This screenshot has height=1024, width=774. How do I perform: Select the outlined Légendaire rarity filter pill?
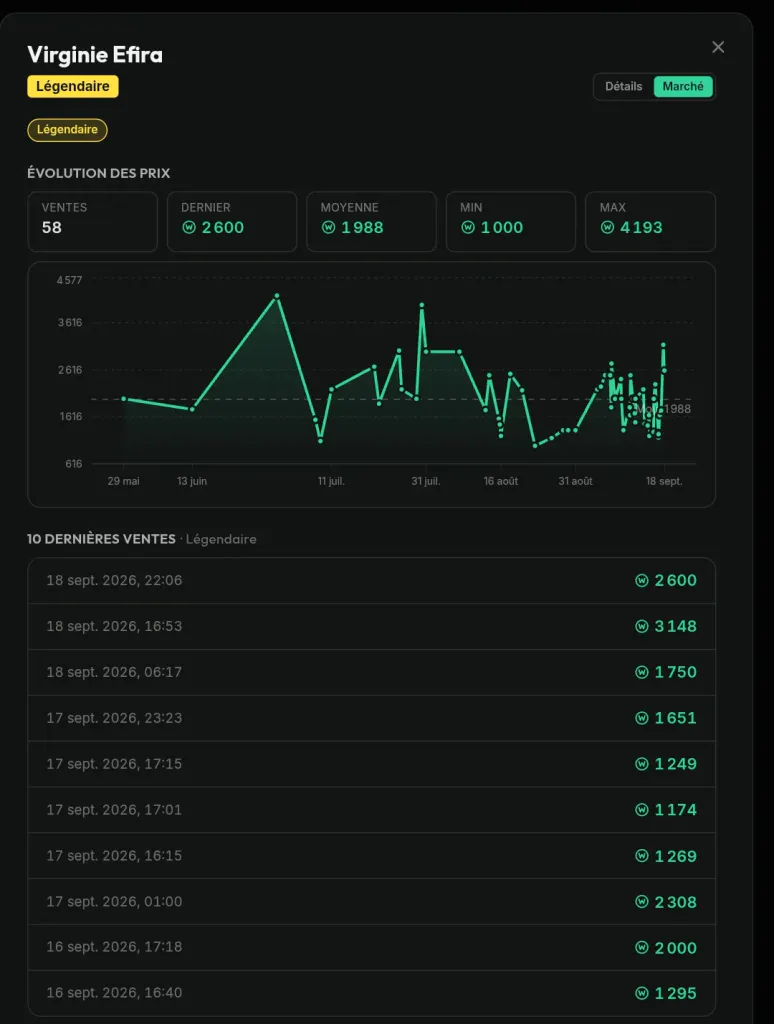point(67,129)
